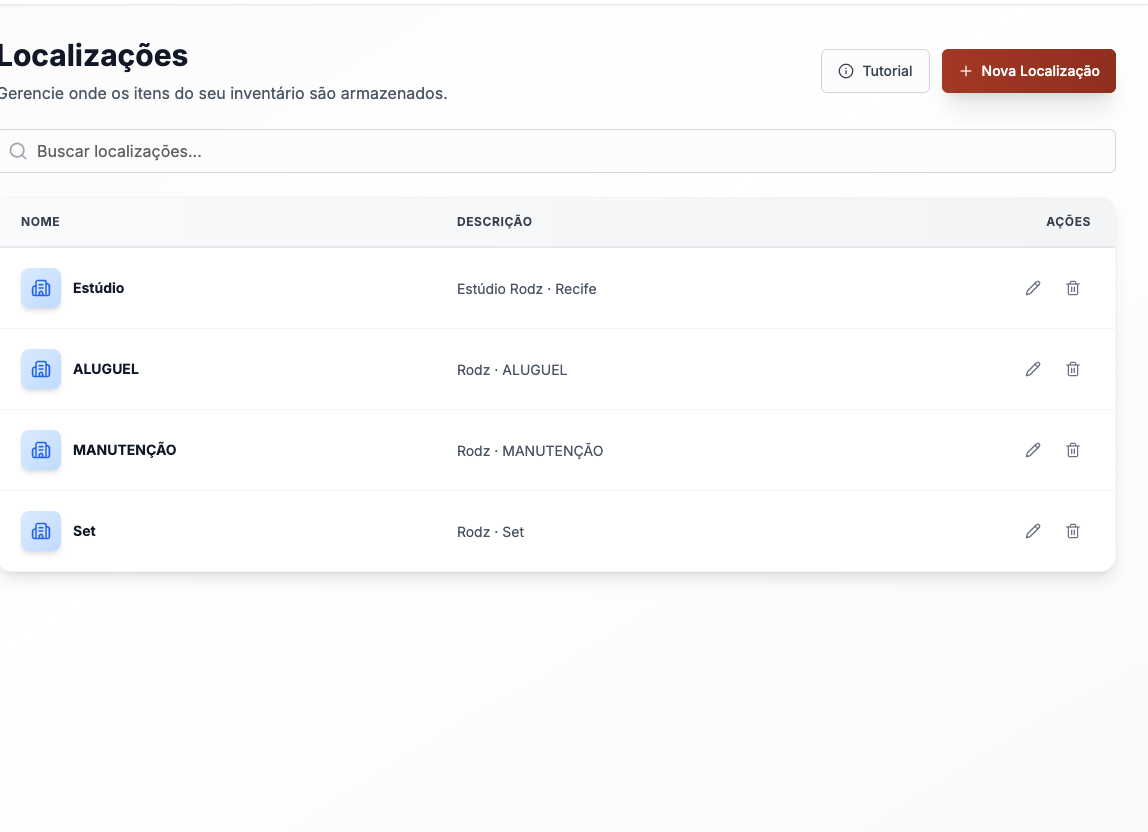Click the DESCRIÇÃO column header
The height and width of the screenshot is (832, 1148).
pyautogui.click(x=494, y=222)
